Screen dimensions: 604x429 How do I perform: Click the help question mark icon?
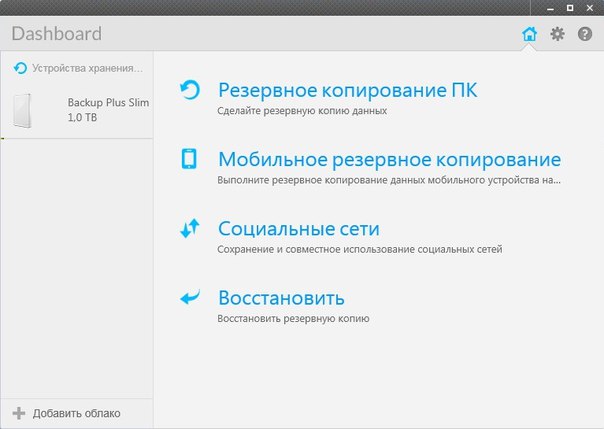(585, 34)
